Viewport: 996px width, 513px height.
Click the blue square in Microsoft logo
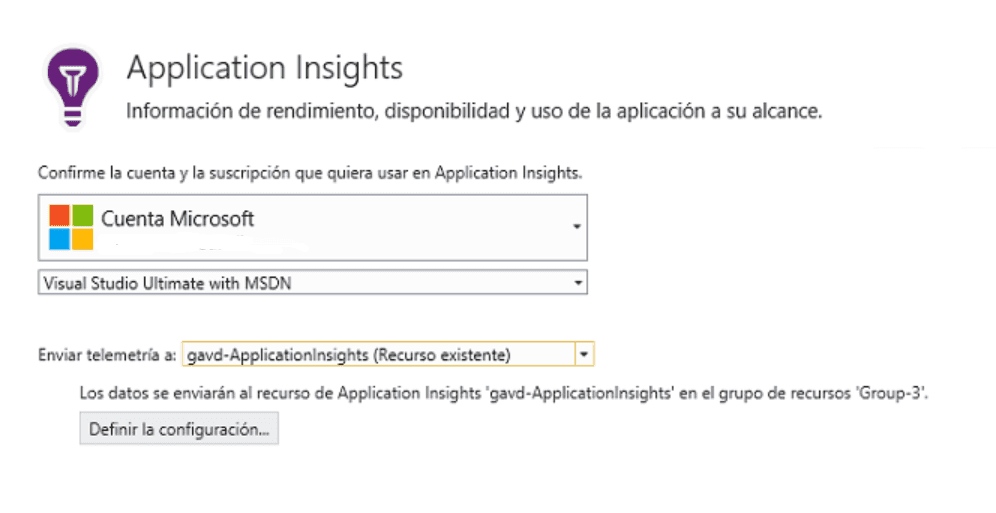point(59,239)
